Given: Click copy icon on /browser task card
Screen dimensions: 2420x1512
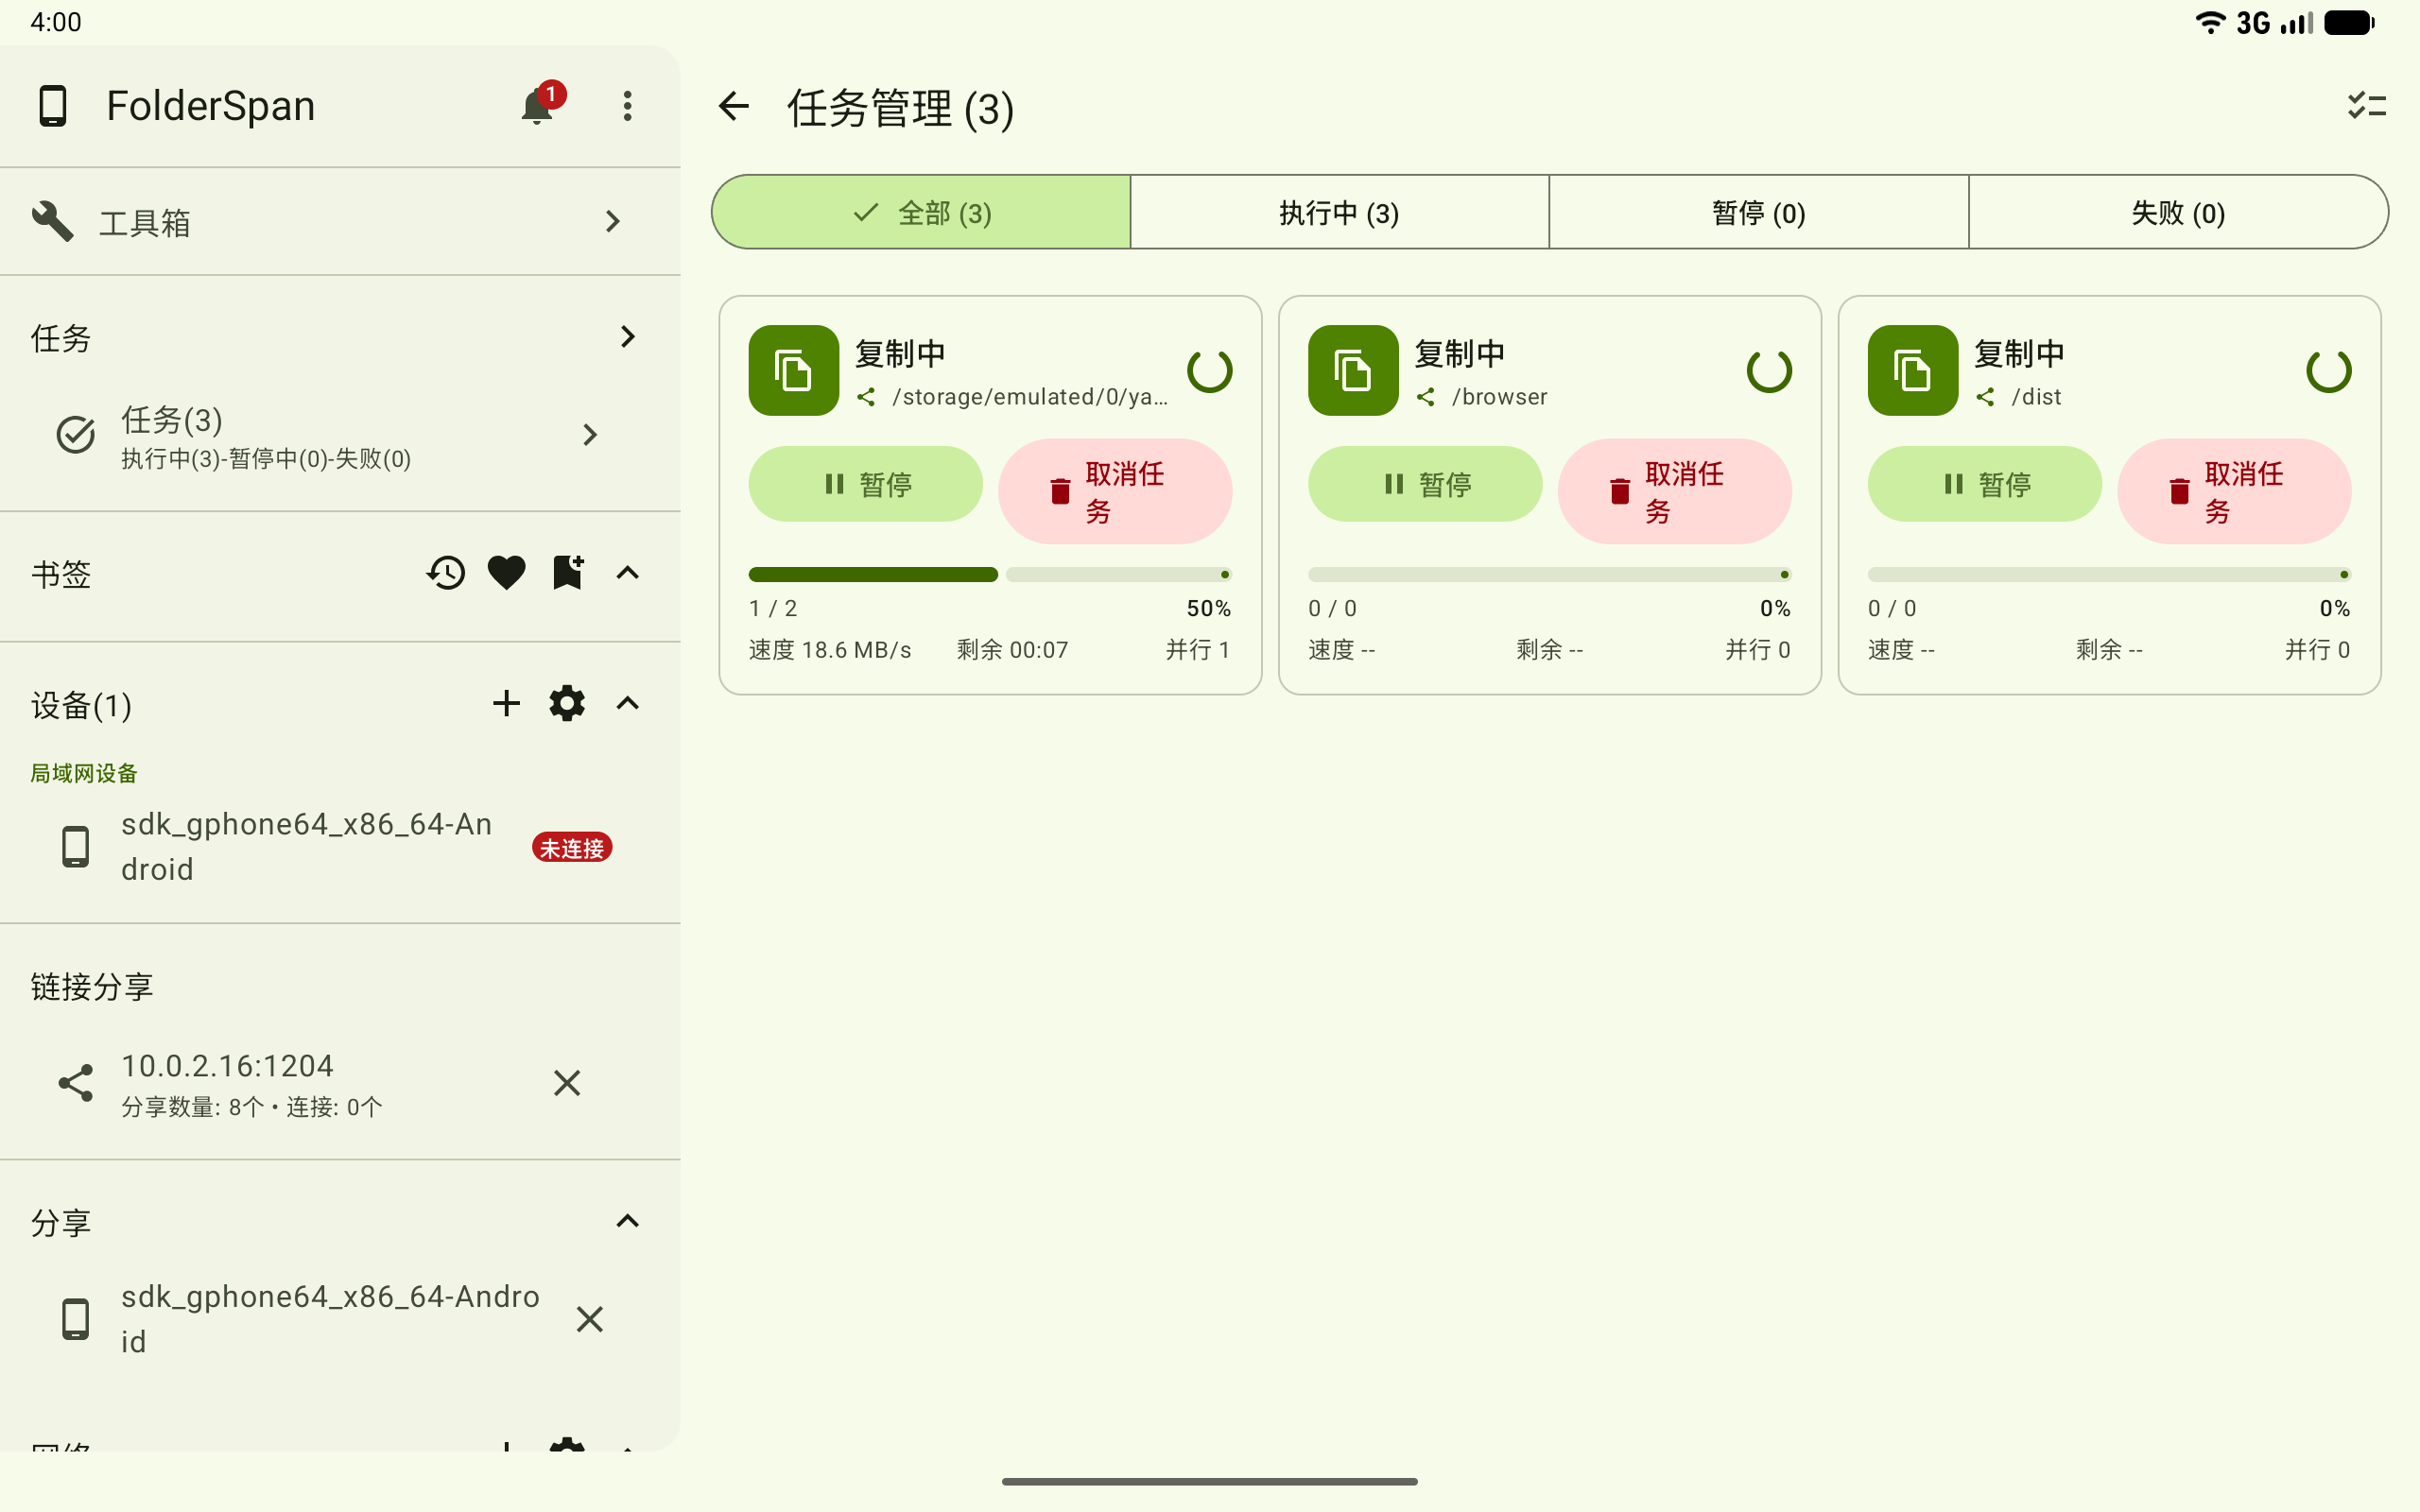Looking at the screenshot, I should tap(1353, 370).
